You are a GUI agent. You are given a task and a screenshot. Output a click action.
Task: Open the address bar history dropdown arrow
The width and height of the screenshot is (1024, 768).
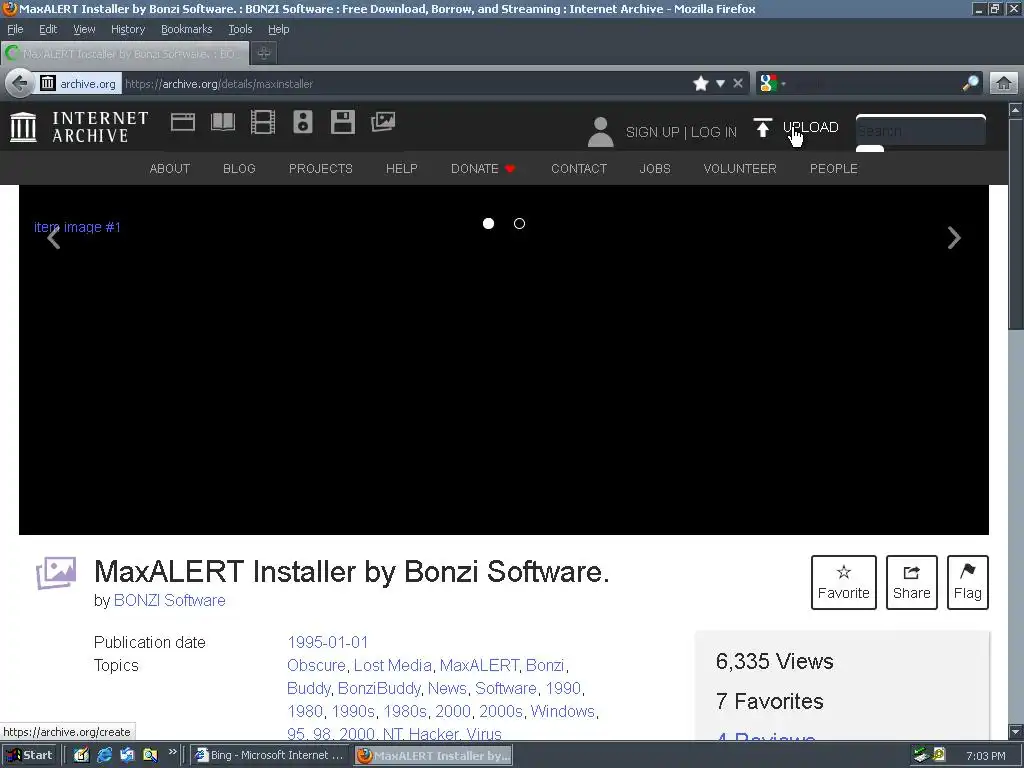tap(720, 84)
